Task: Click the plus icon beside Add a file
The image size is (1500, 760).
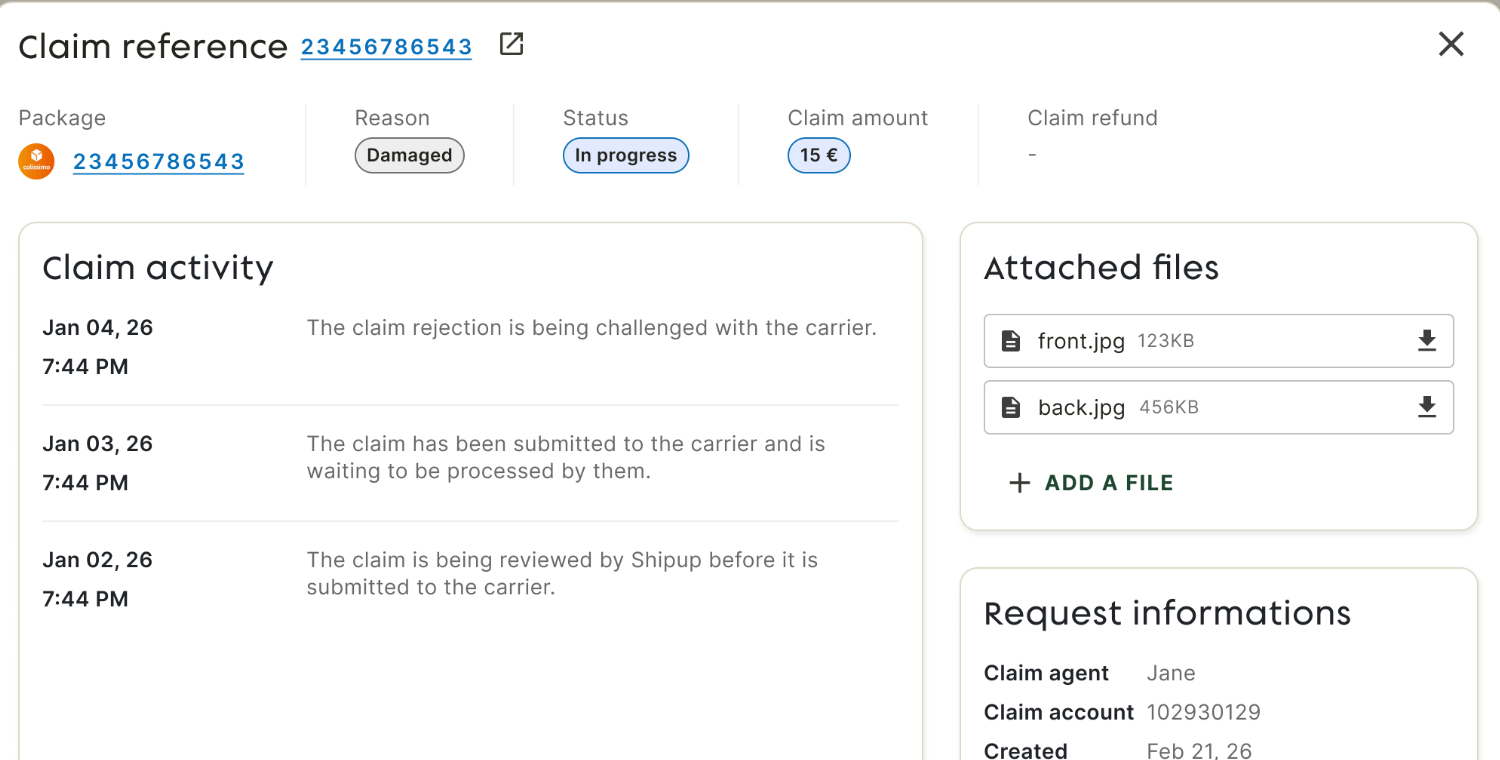Action: (x=1019, y=483)
